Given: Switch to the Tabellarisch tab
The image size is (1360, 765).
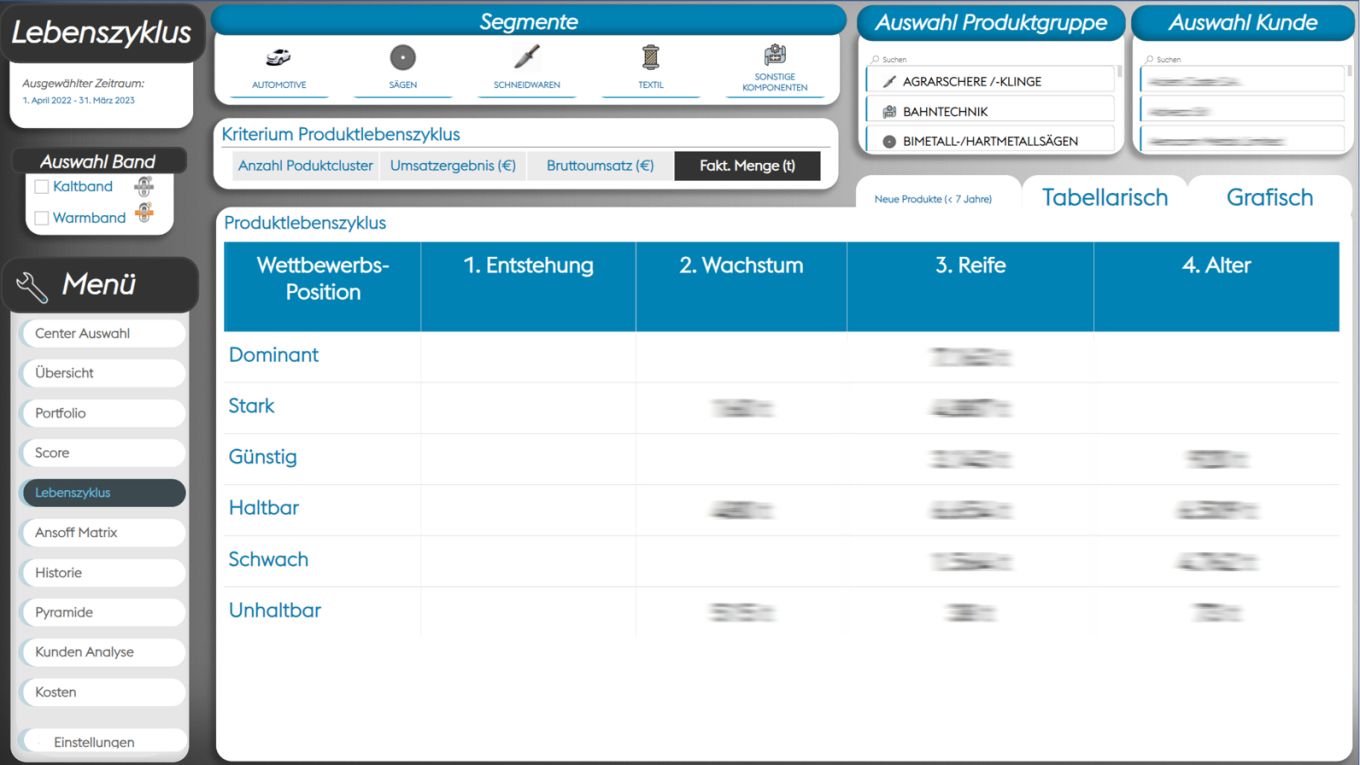Looking at the screenshot, I should (x=1104, y=197).
